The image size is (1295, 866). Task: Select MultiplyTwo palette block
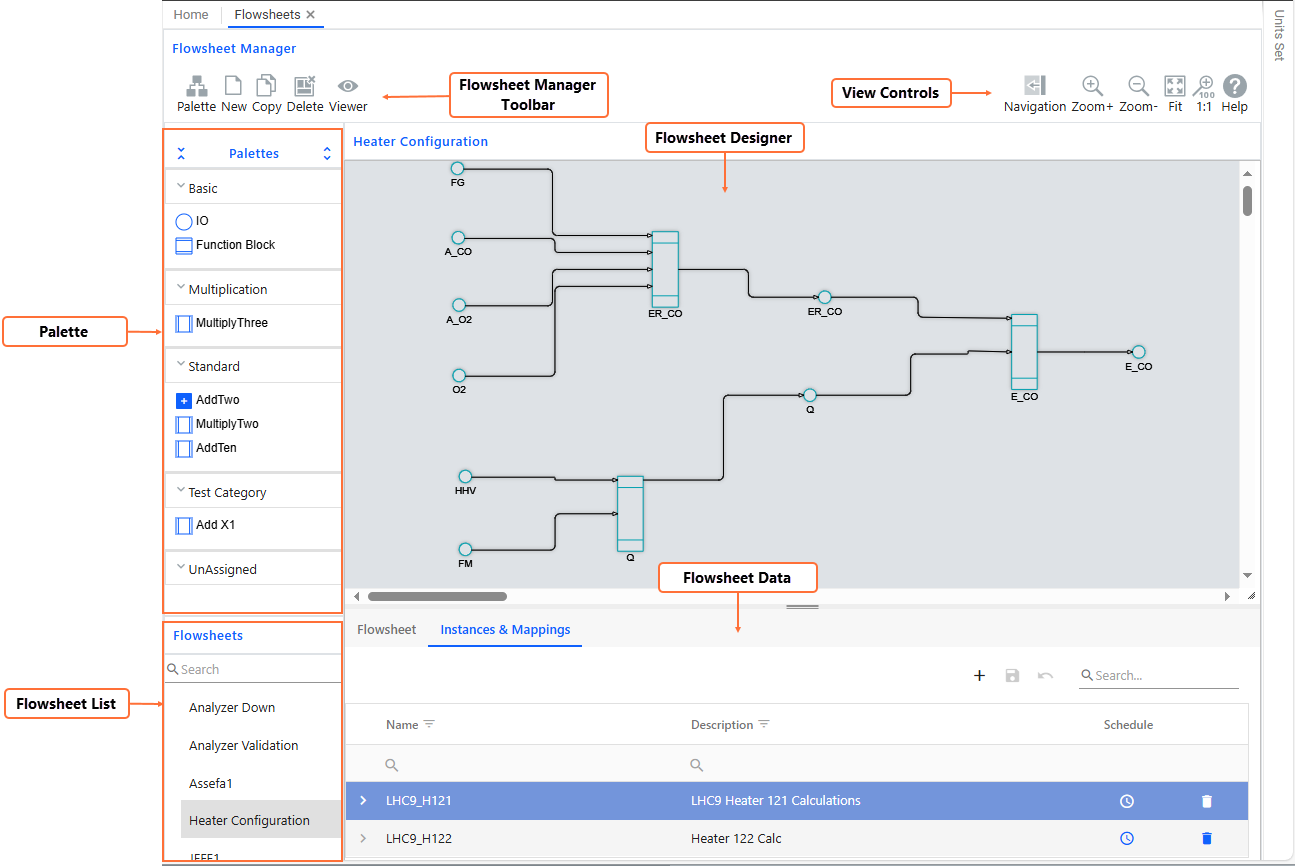tap(217, 424)
